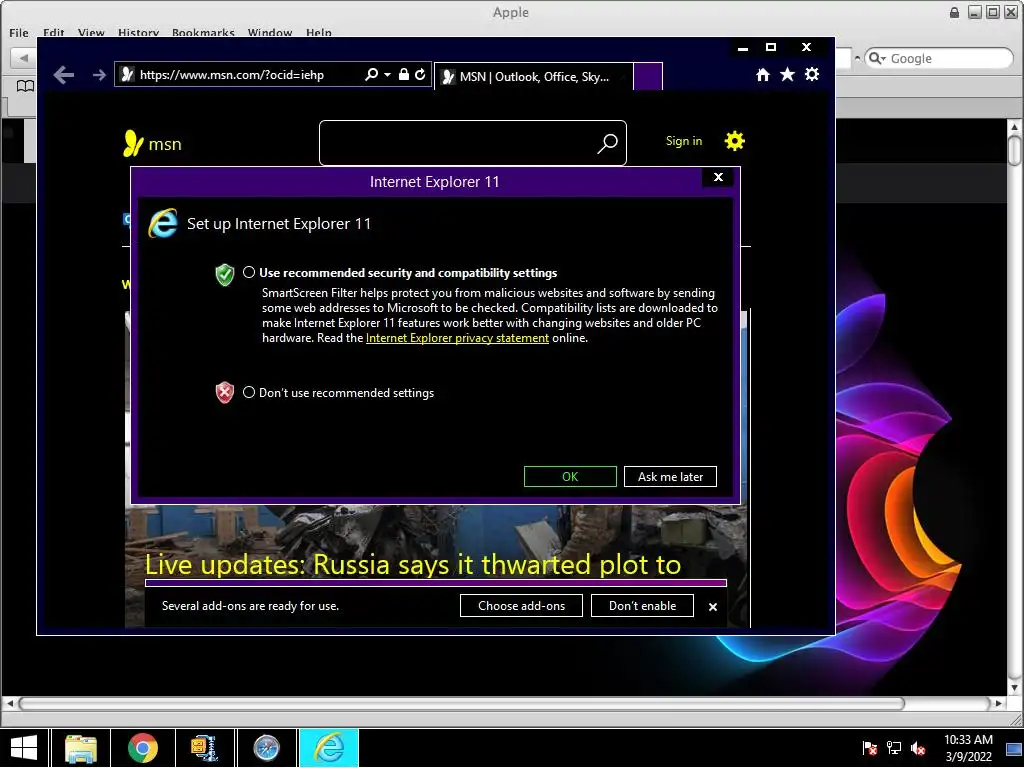Click Internet Explorer taskbar icon
Image resolution: width=1024 pixels, height=768 pixels.
[329, 748]
